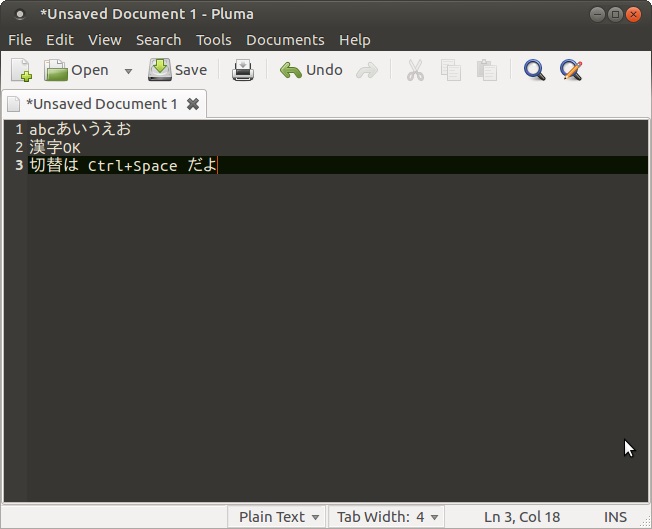Minimize the Pluma window
Image resolution: width=652 pixels, height=529 pixels.
(598, 15)
